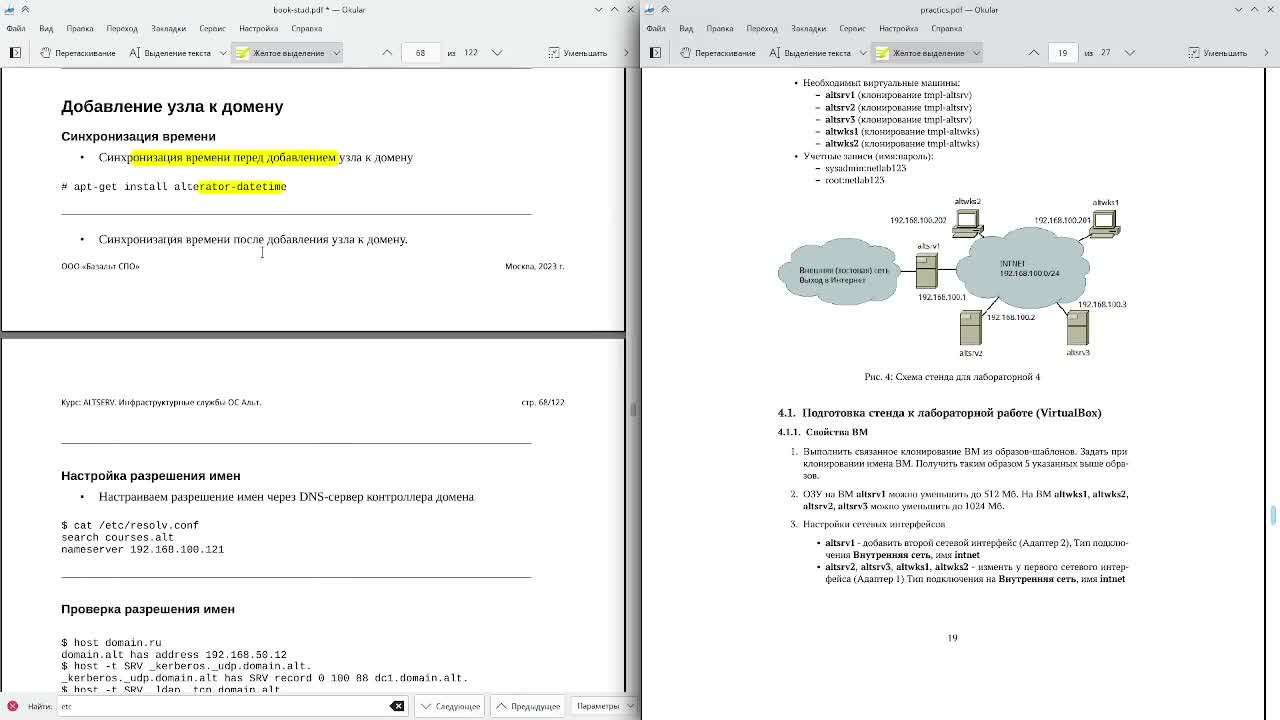
Task: Toggle Желтое выделение highlighter in practics.pdf window
Action: click(x=920, y=53)
